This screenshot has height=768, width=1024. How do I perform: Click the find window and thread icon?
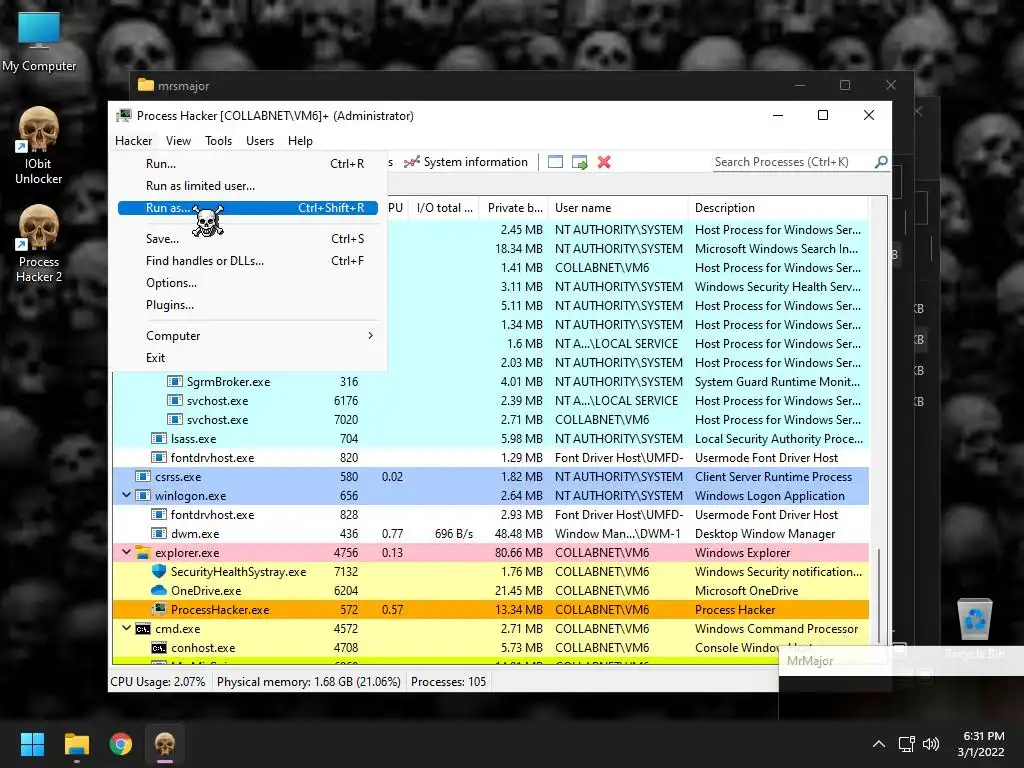pos(579,162)
